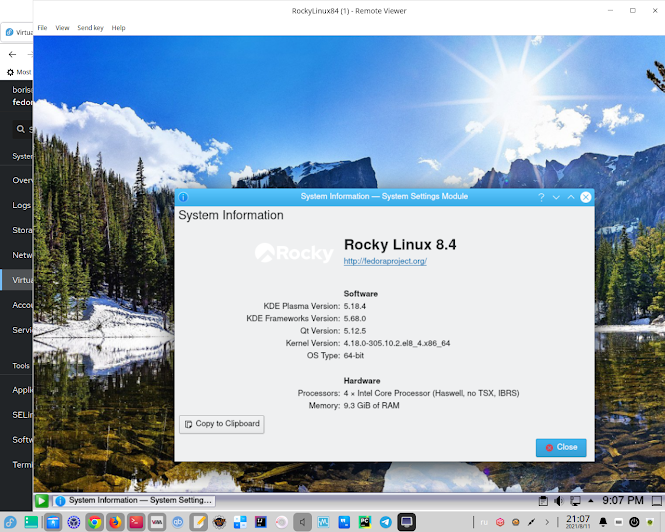The width and height of the screenshot is (665, 532).
Task: Click the Memory value 9.3 GiB of RAM
Action: [372, 406]
